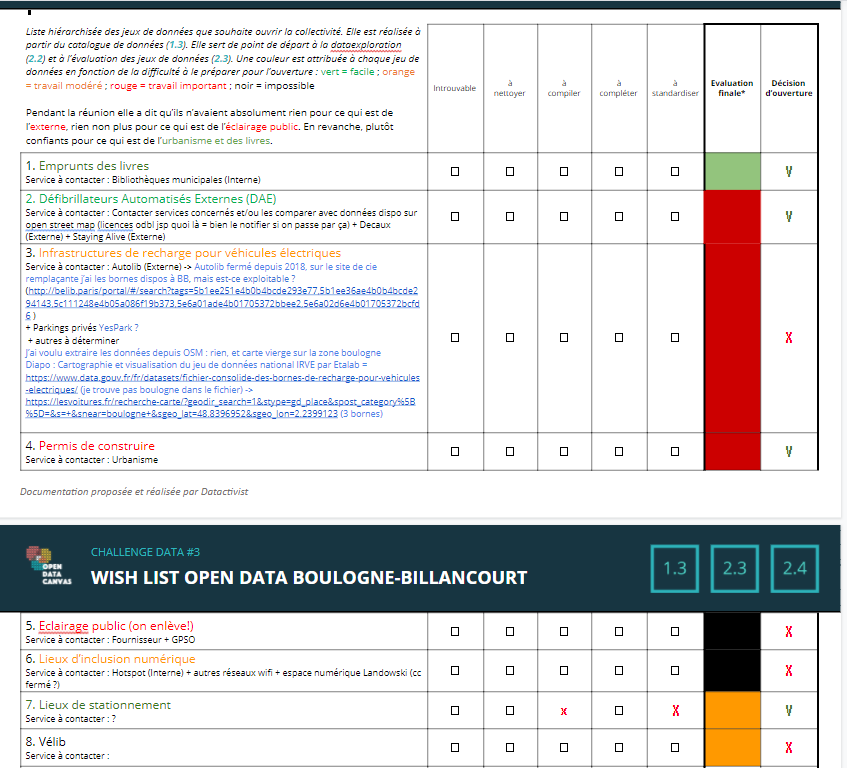
Task: Open the data.gouv.fr bornes de recharge link
Action: [x=222, y=383]
